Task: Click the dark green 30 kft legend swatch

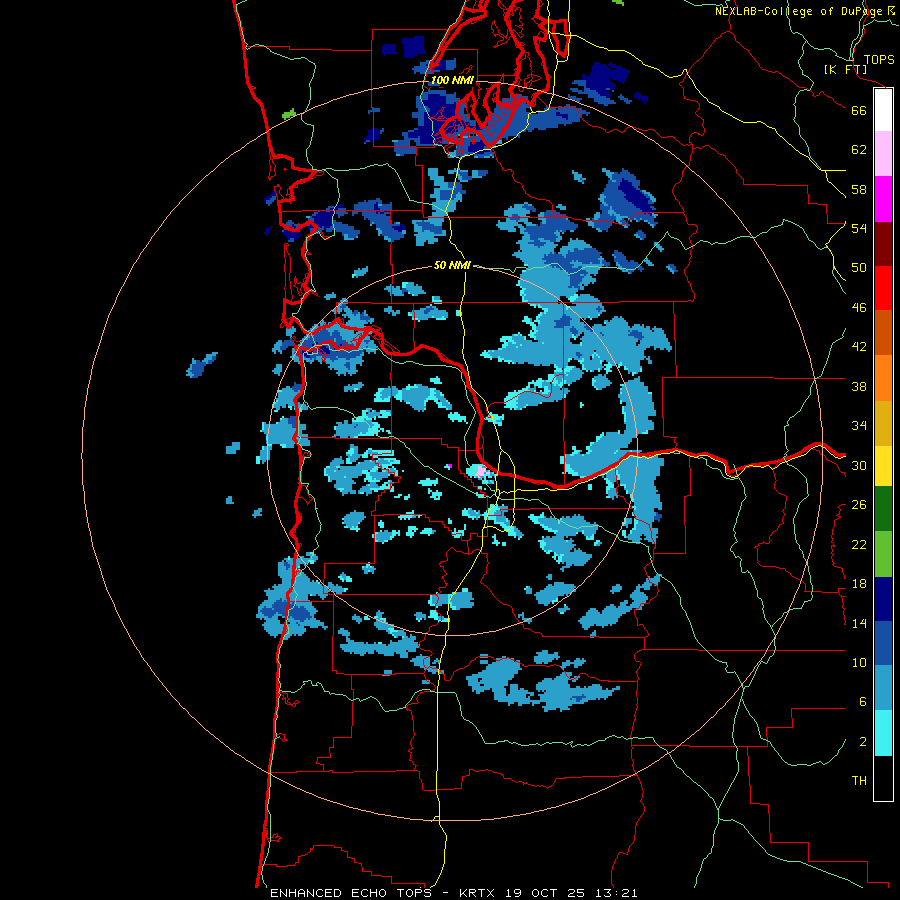Action: [883, 509]
